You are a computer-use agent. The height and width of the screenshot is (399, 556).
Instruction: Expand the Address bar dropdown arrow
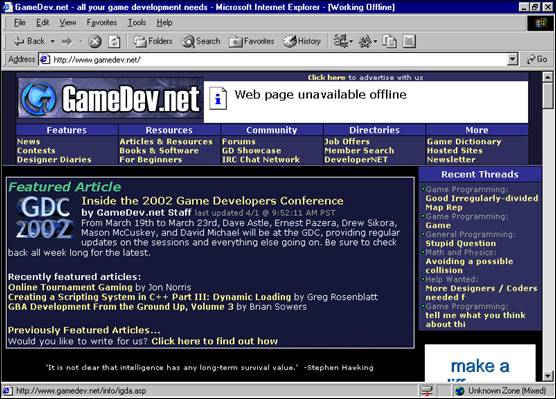coord(512,59)
